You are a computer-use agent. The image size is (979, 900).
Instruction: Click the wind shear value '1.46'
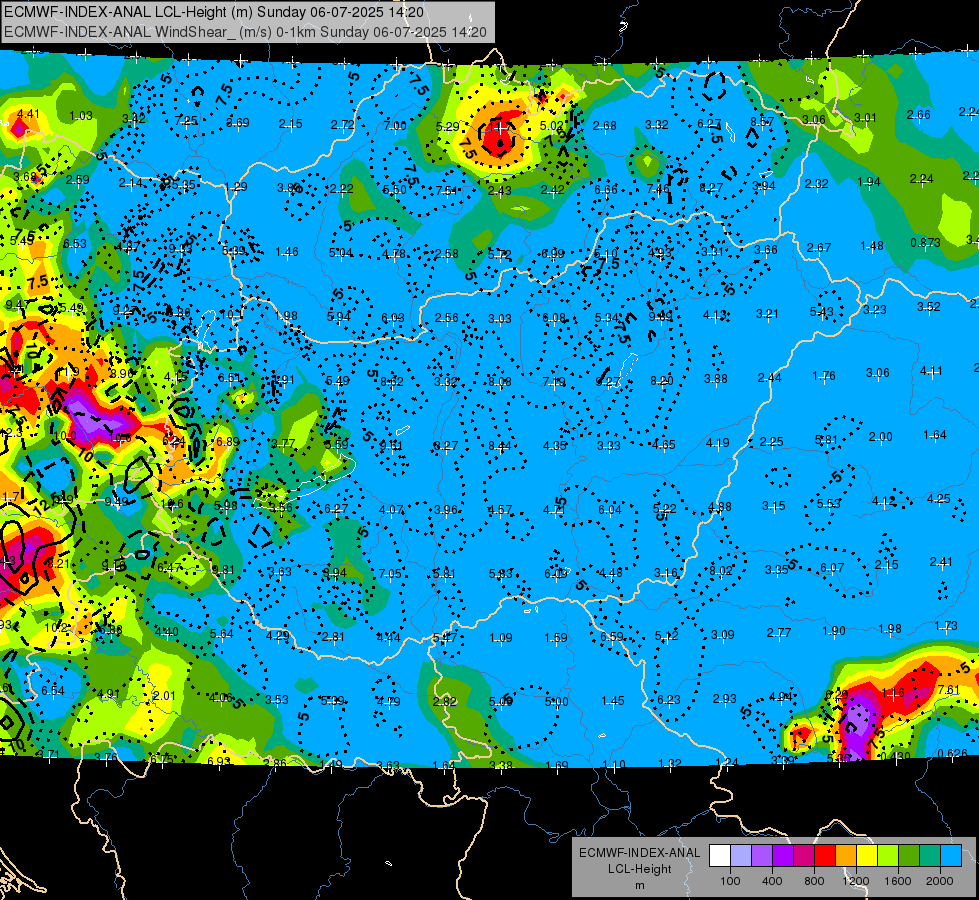click(287, 252)
